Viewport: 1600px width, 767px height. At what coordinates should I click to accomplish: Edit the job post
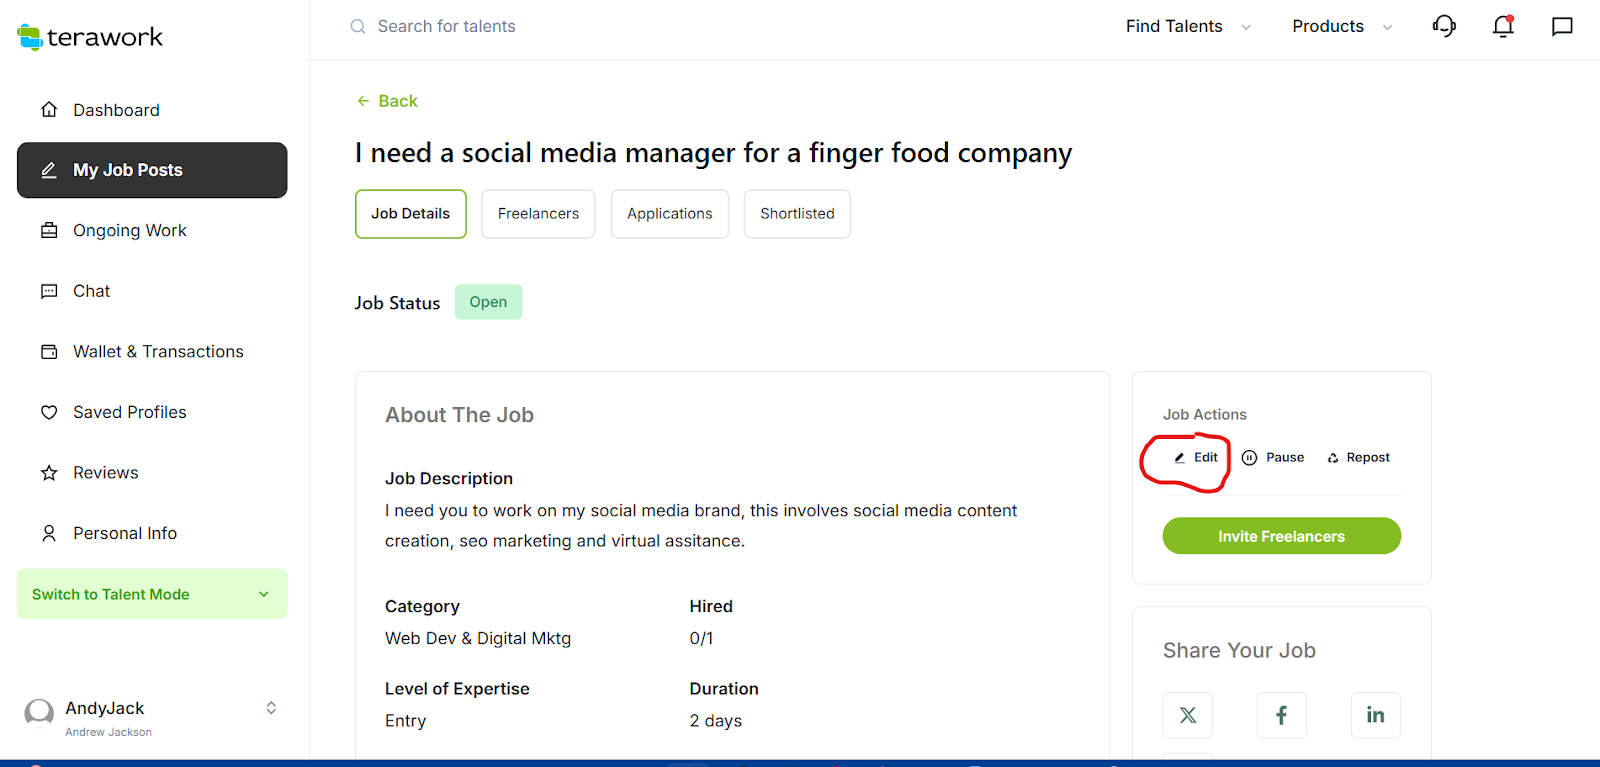1196,457
